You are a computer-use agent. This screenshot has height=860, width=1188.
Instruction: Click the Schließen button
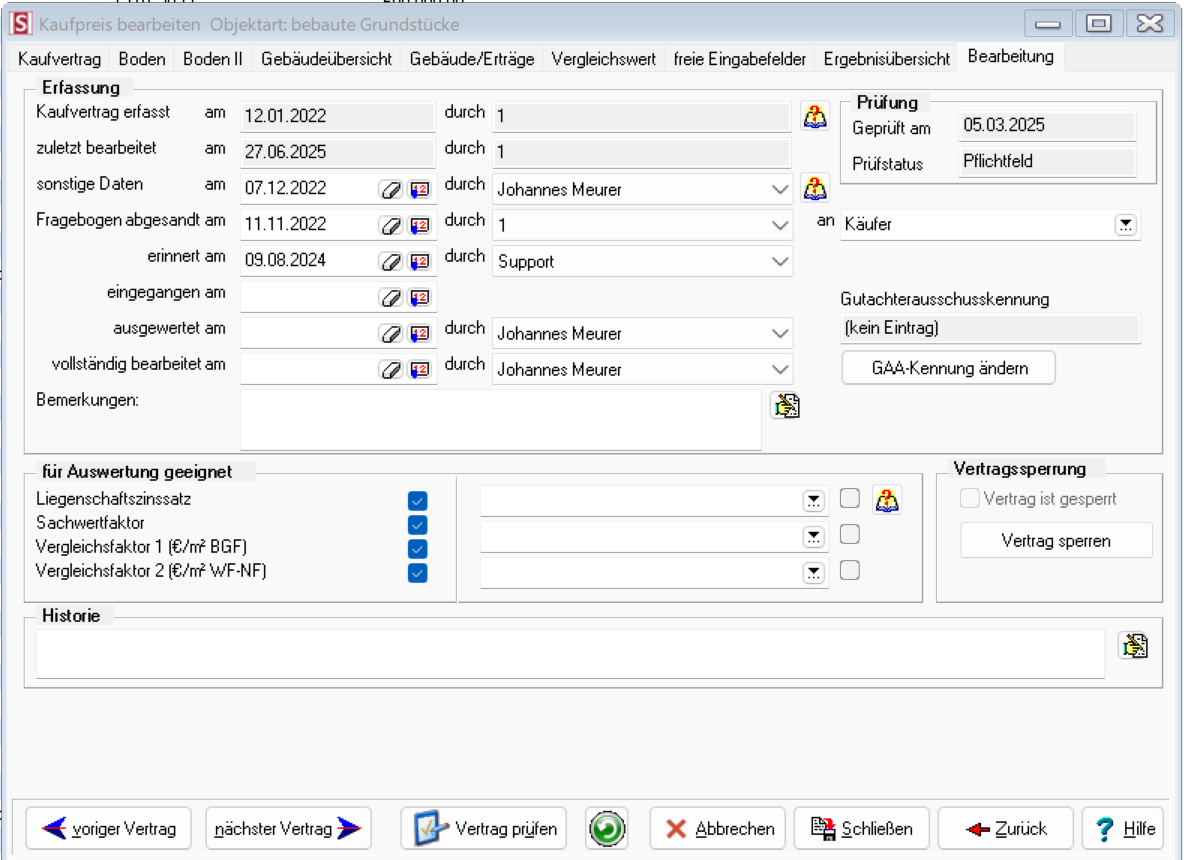tap(861, 828)
